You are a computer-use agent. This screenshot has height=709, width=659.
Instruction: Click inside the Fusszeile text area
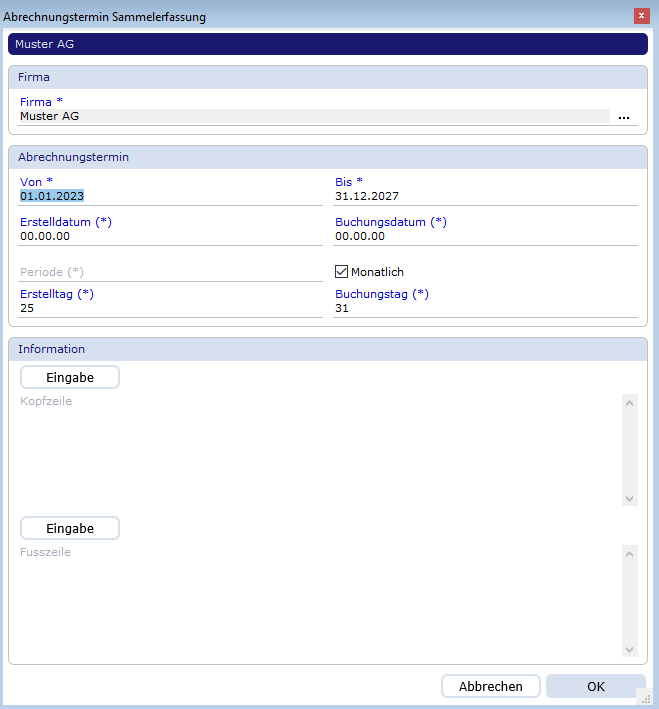(x=320, y=600)
